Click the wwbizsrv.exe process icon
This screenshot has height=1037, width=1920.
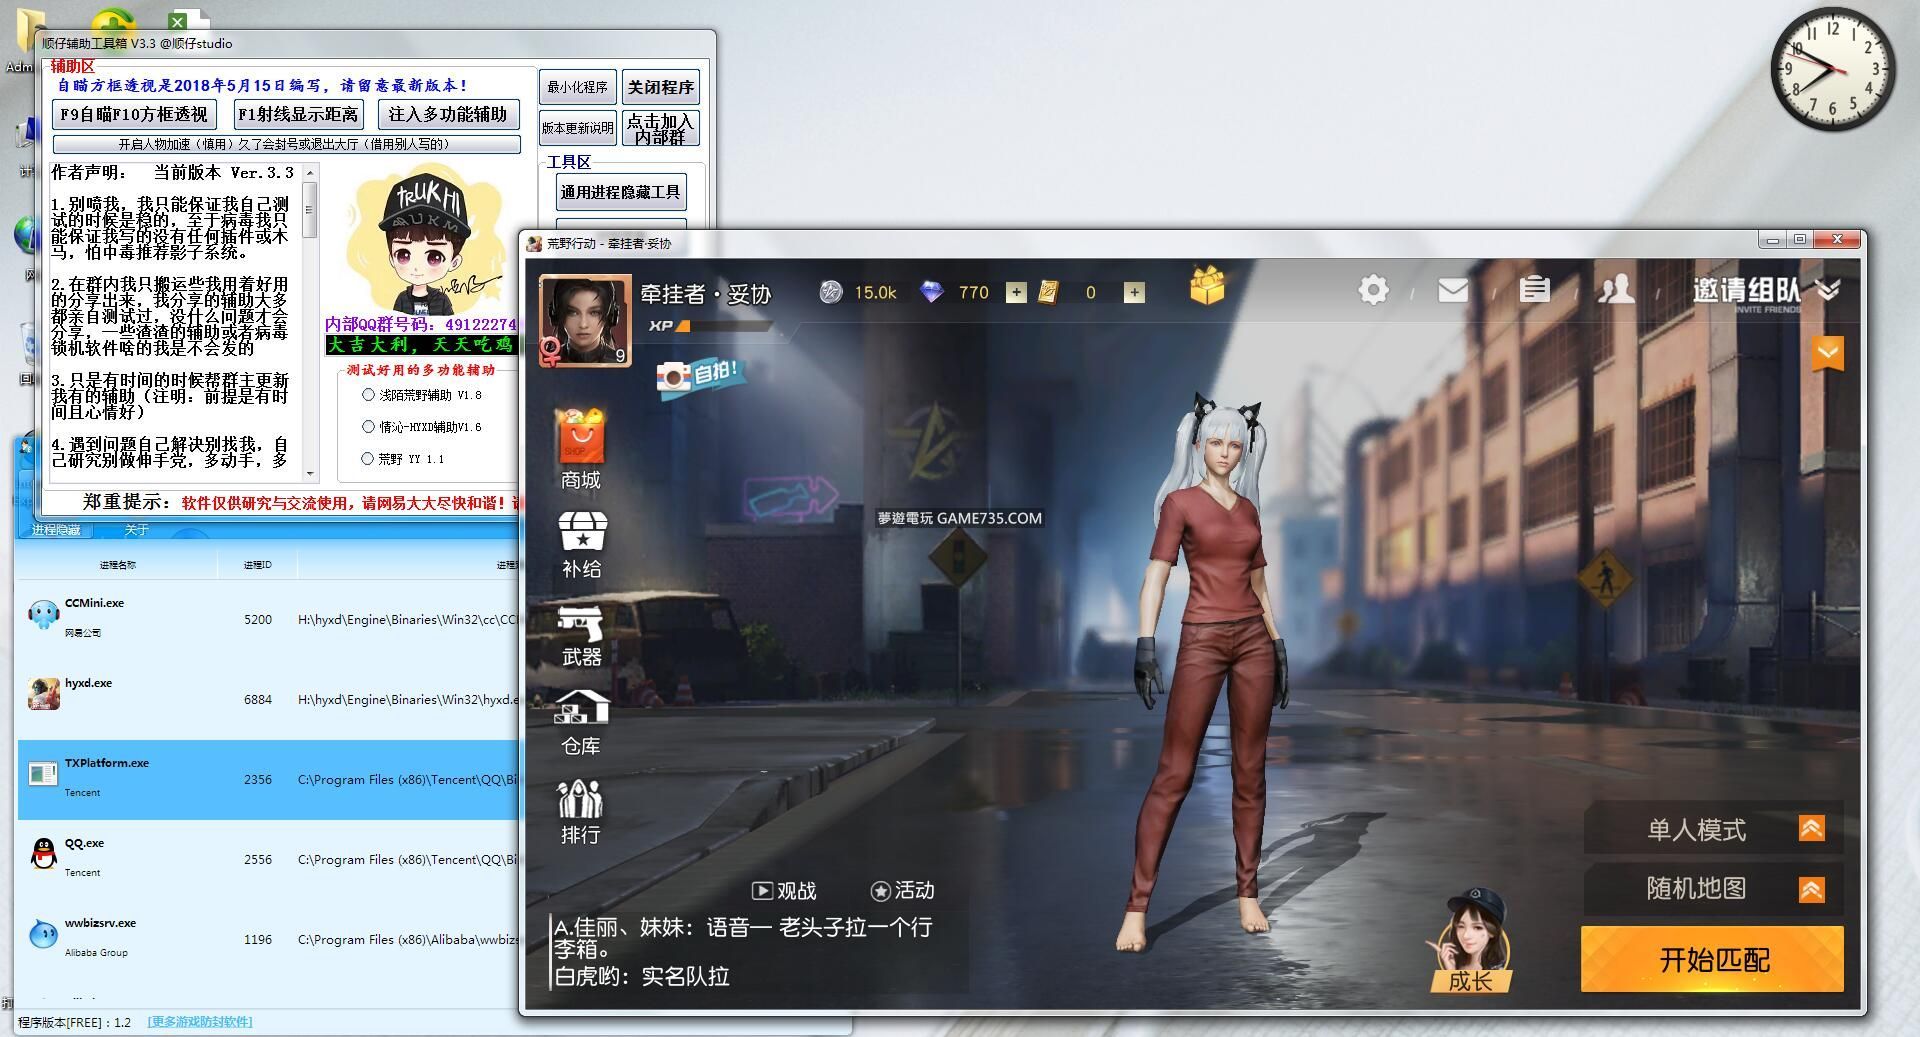click(43, 934)
